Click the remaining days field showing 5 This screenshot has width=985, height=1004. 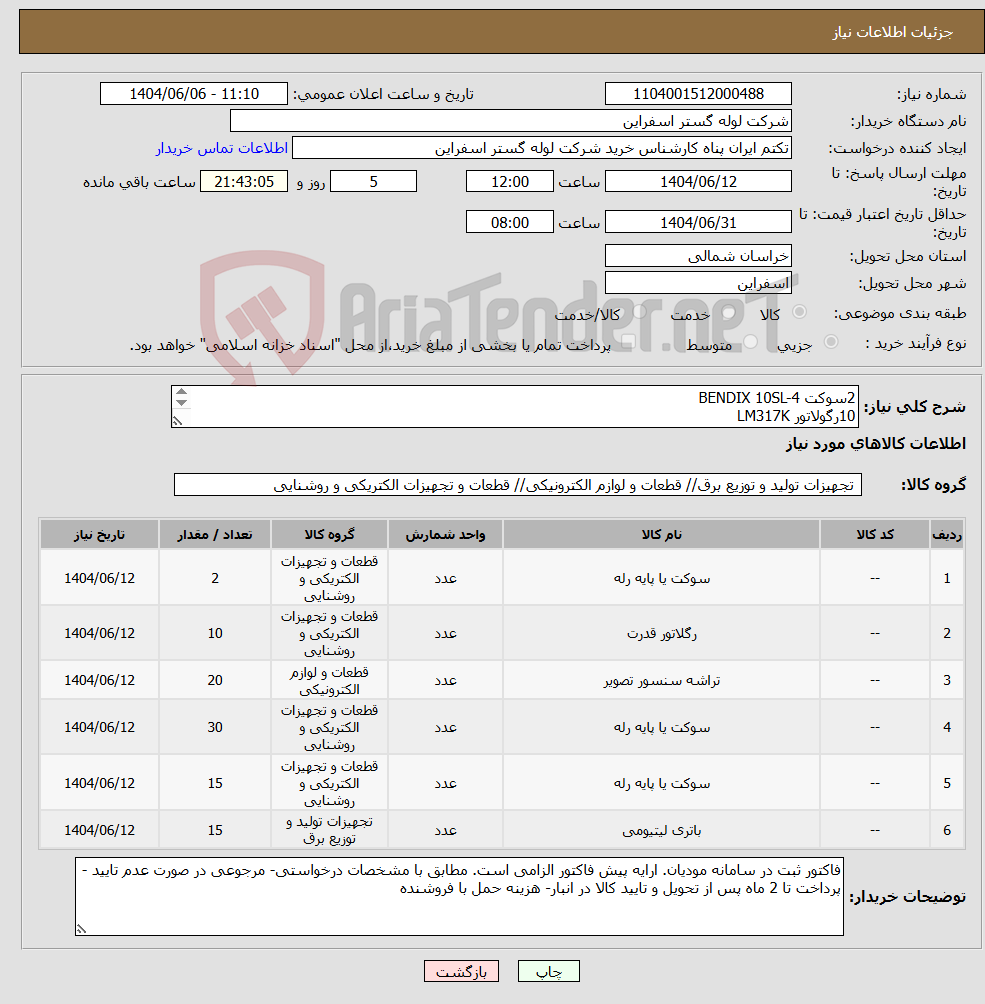[x=373, y=181]
